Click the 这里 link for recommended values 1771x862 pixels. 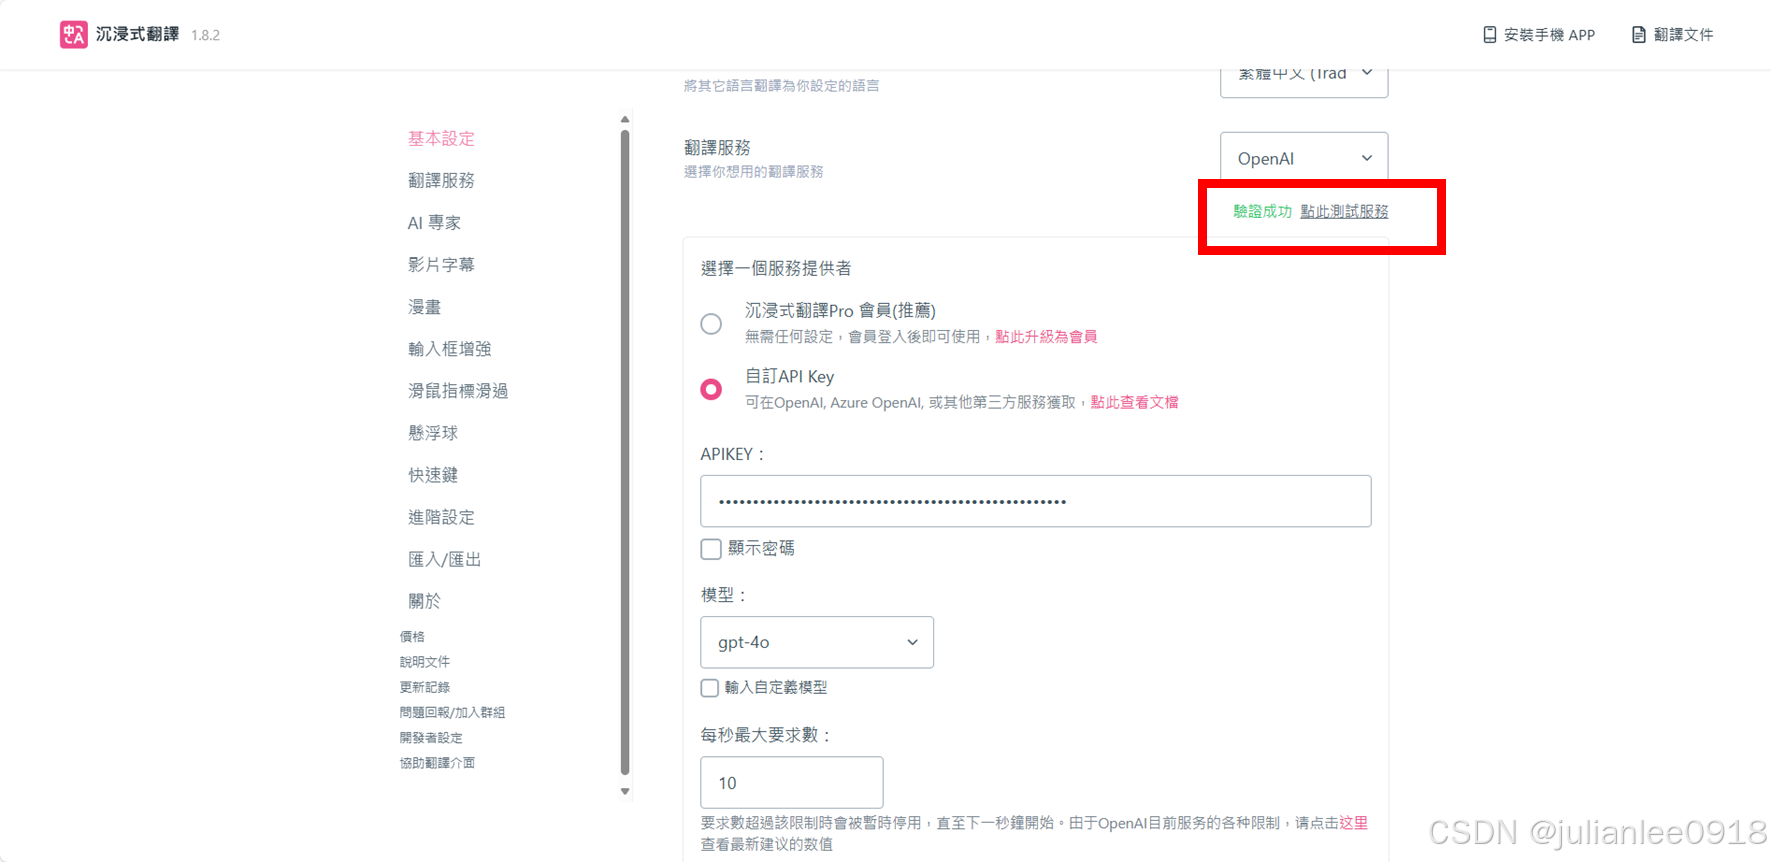click(1354, 823)
